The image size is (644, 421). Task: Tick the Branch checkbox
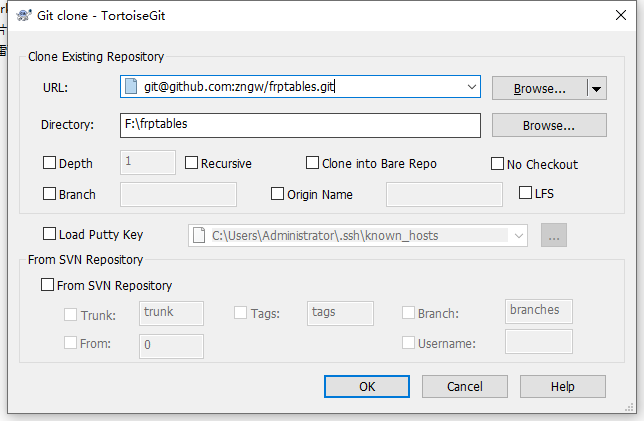pyautogui.click(x=50, y=194)
